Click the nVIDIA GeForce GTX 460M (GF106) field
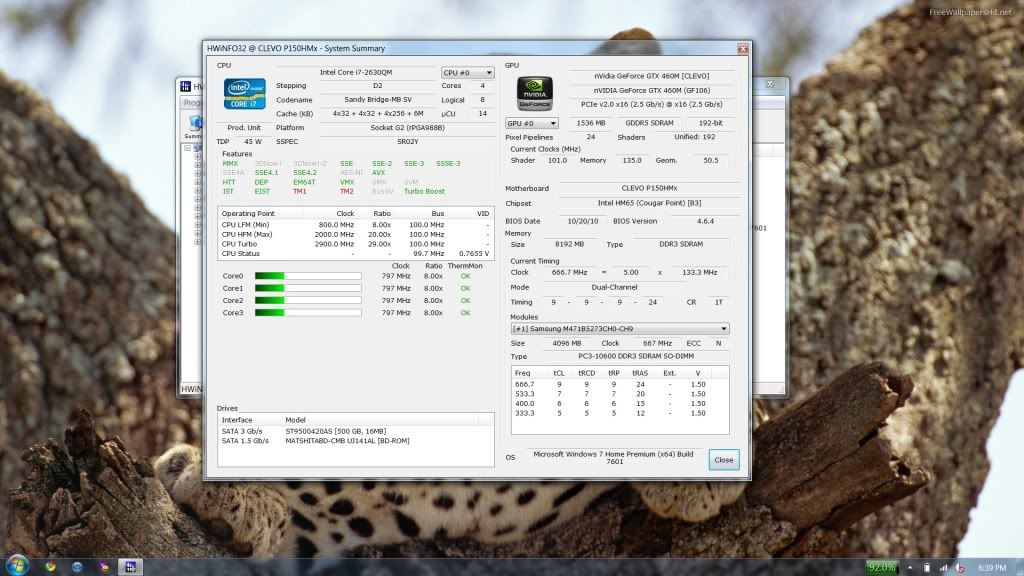 (651, 91)
